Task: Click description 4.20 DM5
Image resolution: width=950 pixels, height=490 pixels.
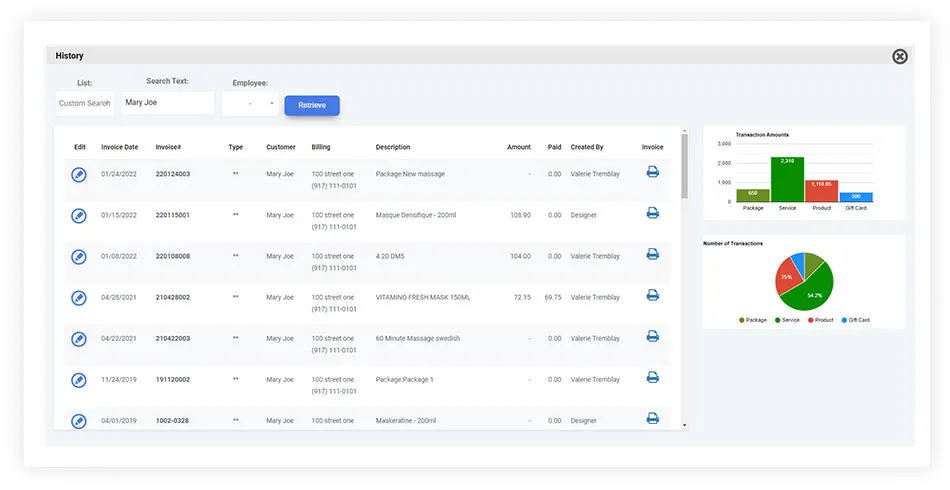Action: (x=390, y=256)
